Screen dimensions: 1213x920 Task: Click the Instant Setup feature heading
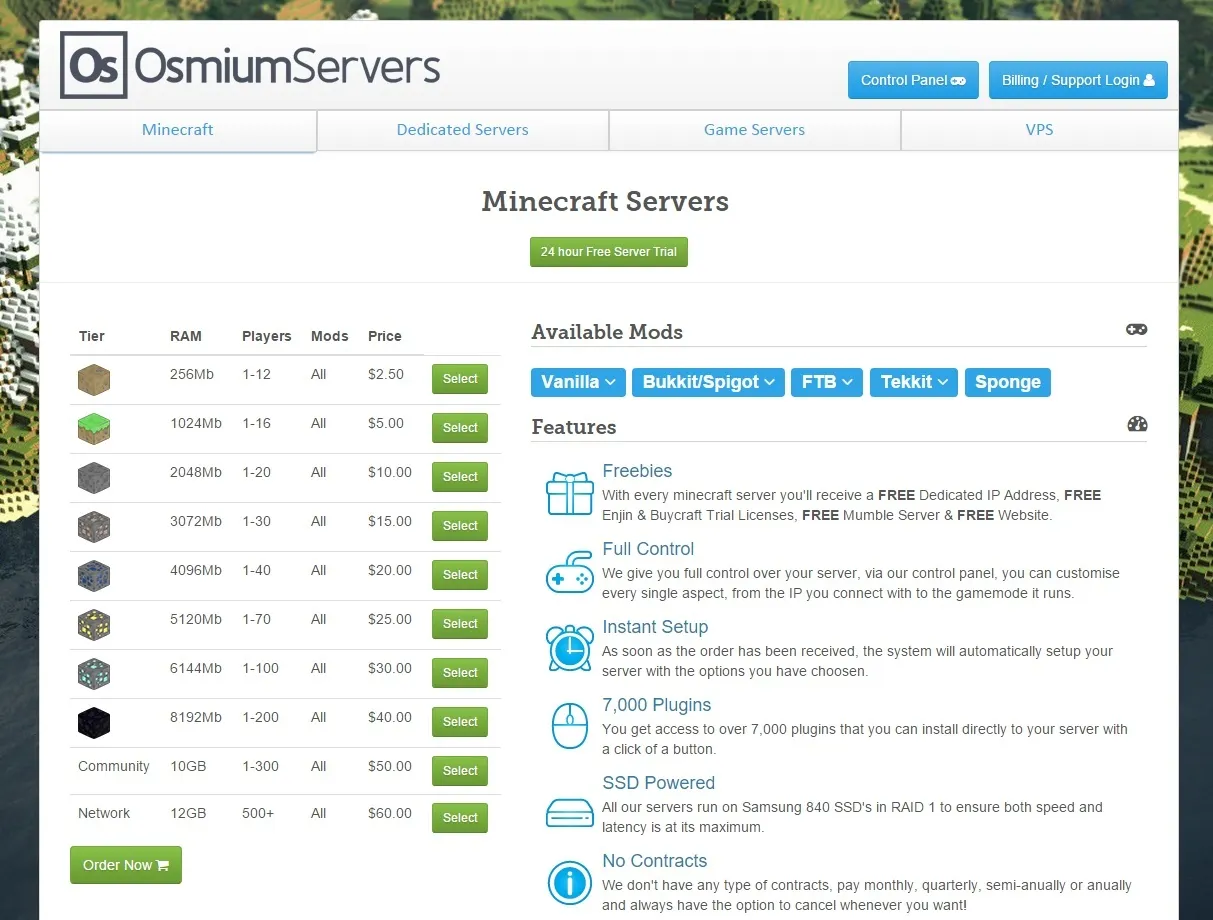[655, 627]
